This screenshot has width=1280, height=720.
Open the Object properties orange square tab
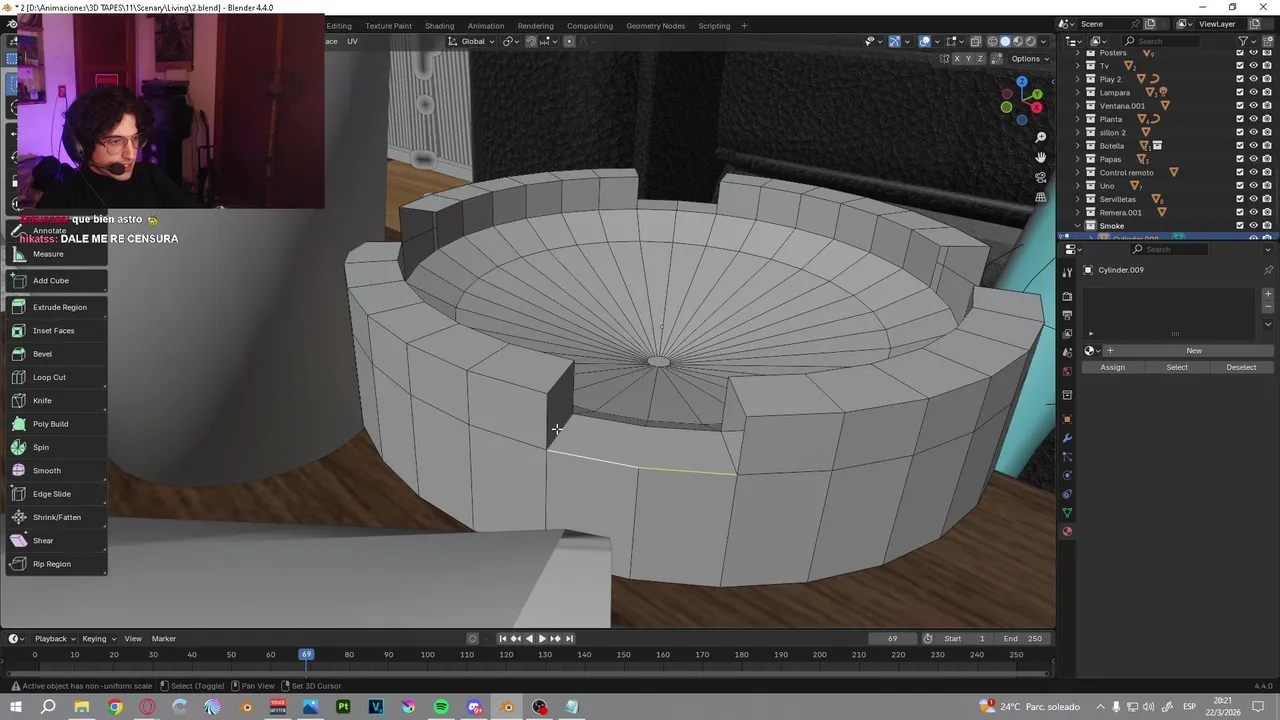pyautogui.click(x=1067, y=419)
